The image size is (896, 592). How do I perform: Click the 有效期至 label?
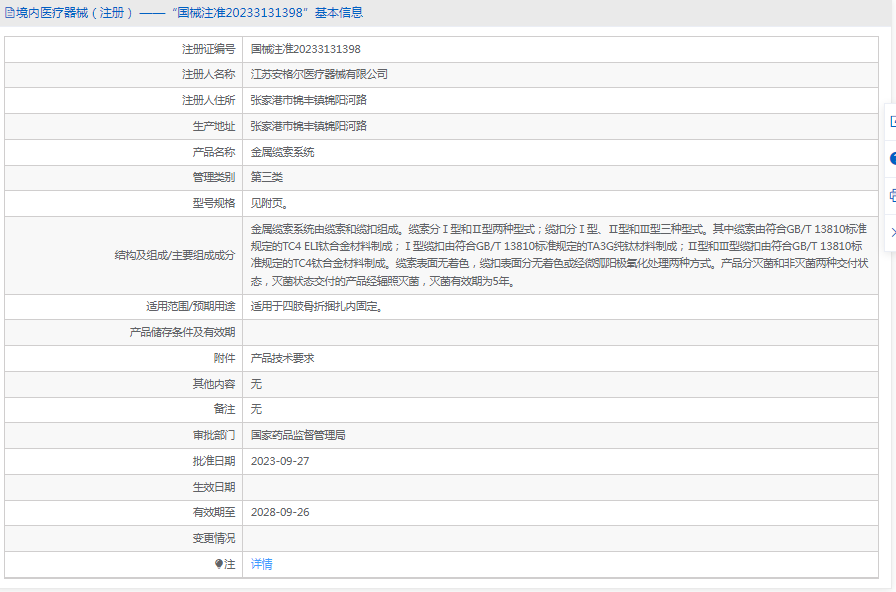pos(214,513)
